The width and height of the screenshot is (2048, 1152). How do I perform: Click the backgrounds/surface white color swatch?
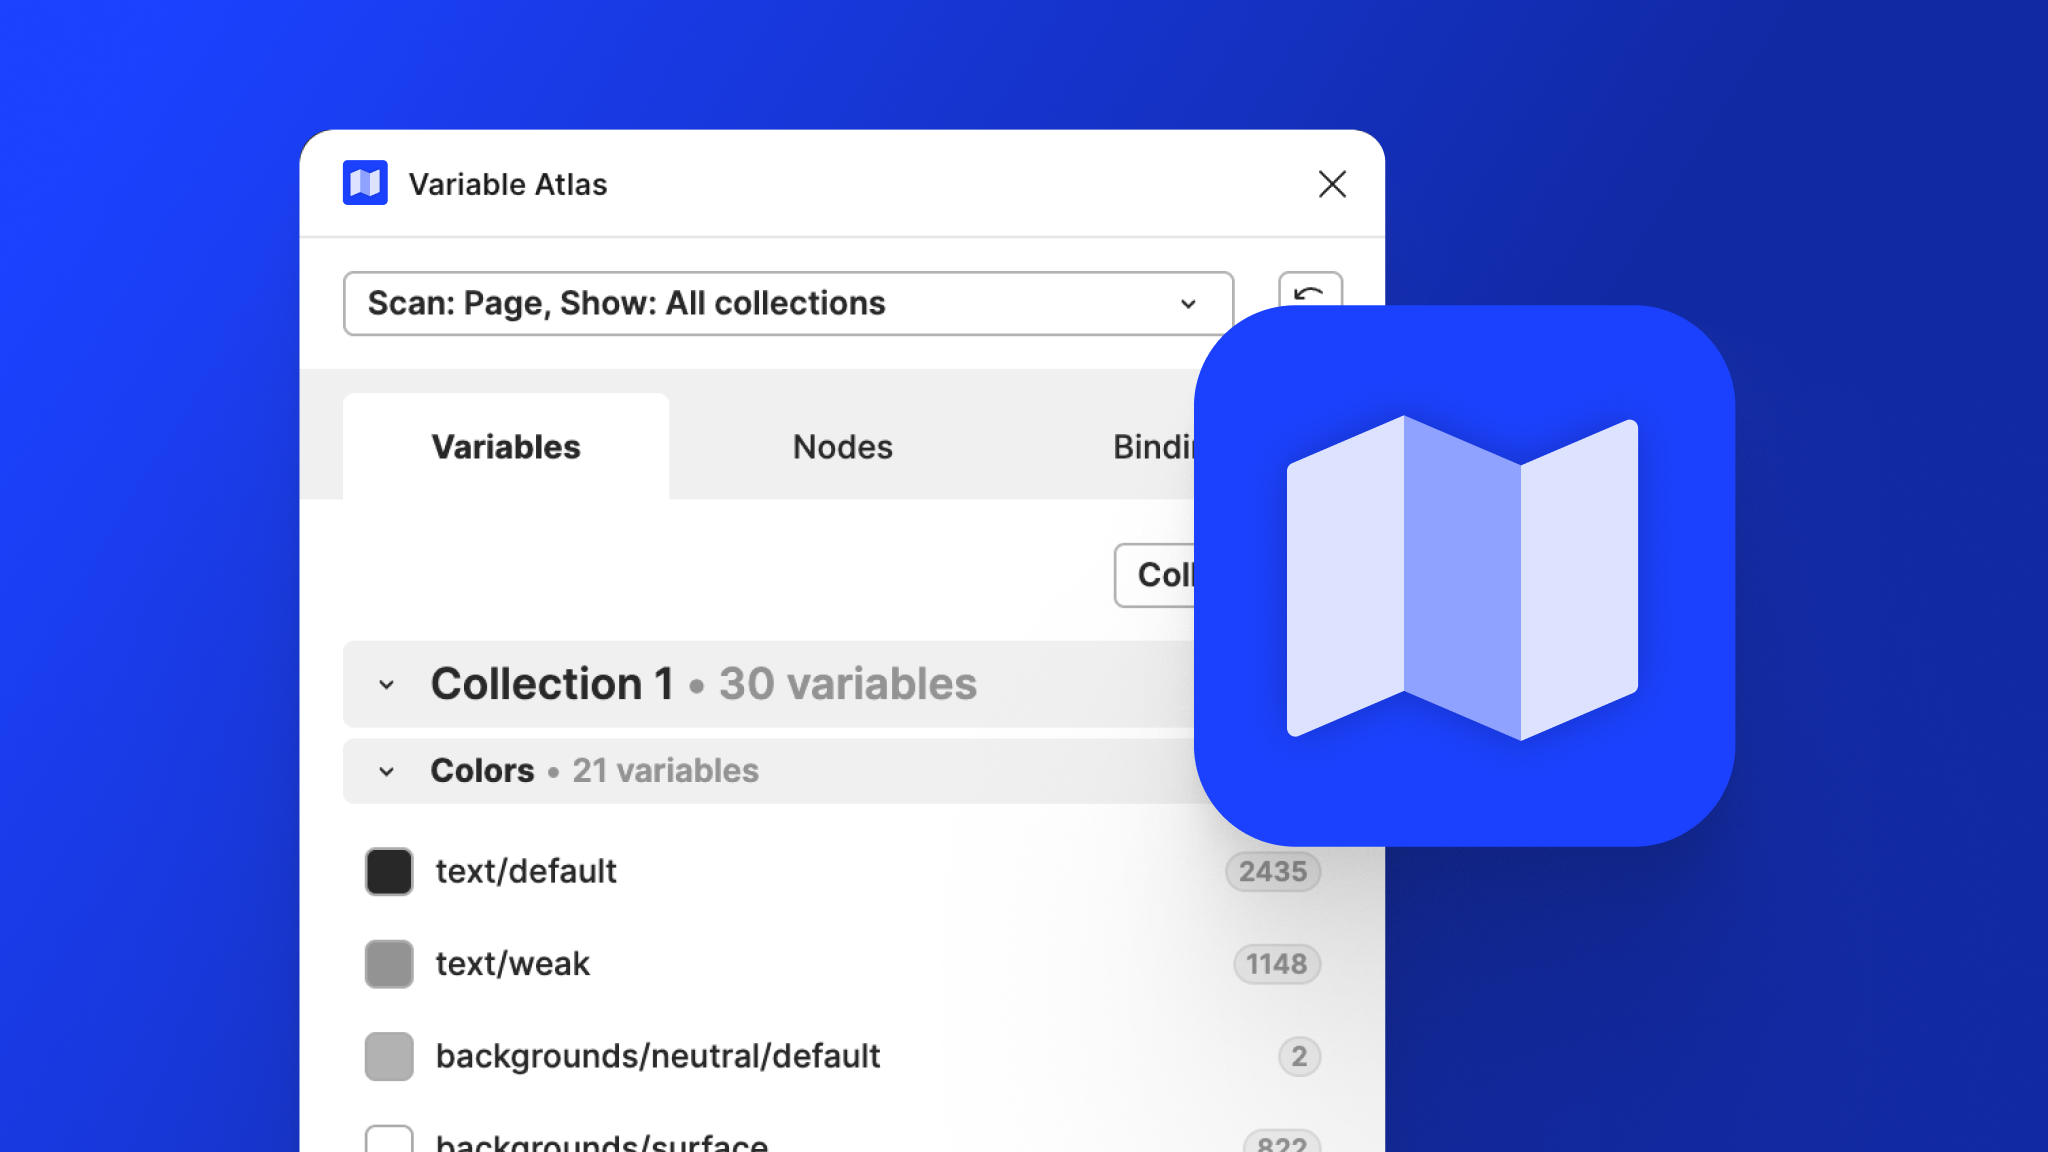tap(389, 1140)
